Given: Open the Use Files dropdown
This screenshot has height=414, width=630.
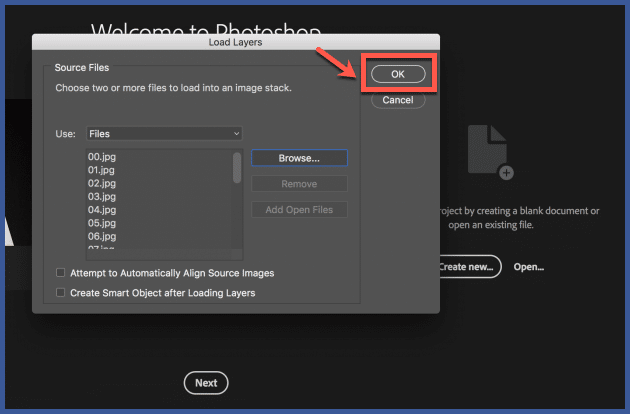Looking at the screenshot, I should point(164,133).
